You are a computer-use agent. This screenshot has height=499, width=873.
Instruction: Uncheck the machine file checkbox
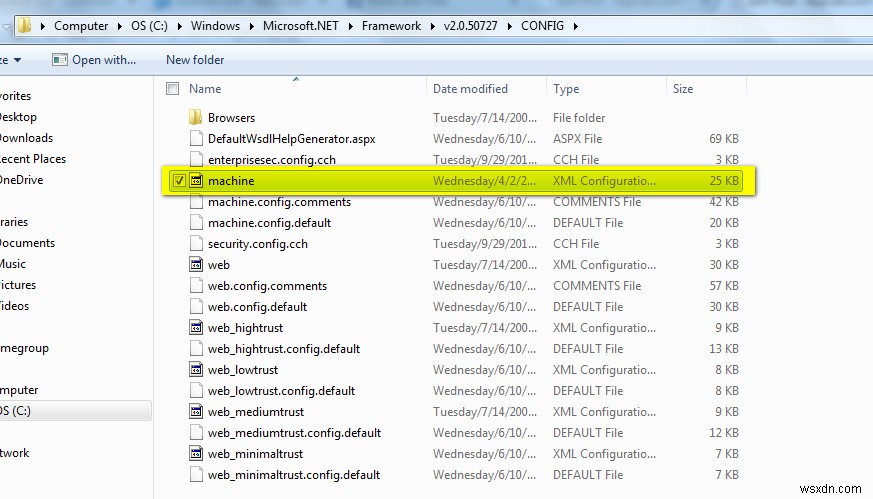point(179,180)
